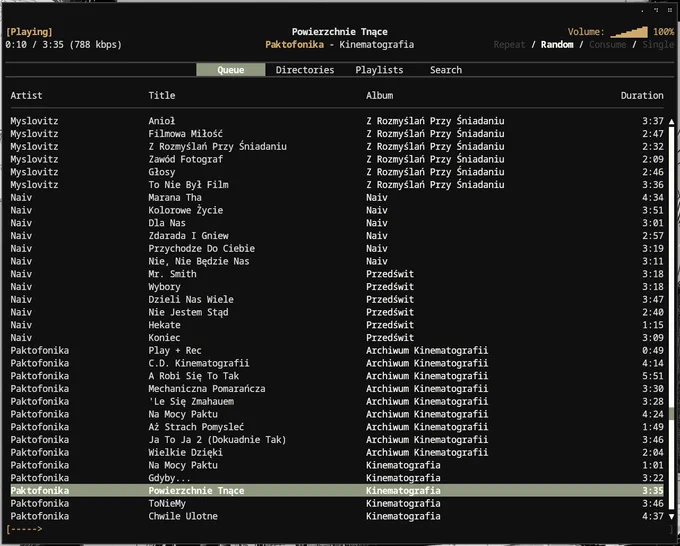Open the Playlists tab
Image resolution: width=680 pixels, height=546 pixels.
pyautogui.click(x=379, y=70)
